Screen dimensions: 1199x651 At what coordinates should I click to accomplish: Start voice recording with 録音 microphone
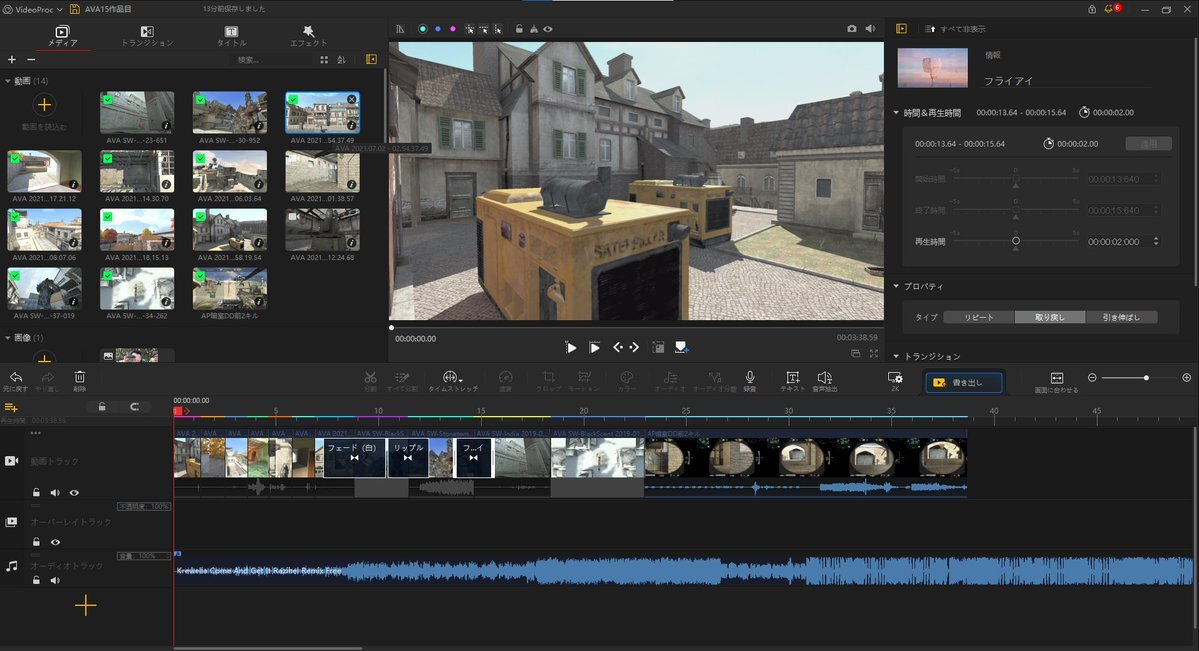[750, 380]
